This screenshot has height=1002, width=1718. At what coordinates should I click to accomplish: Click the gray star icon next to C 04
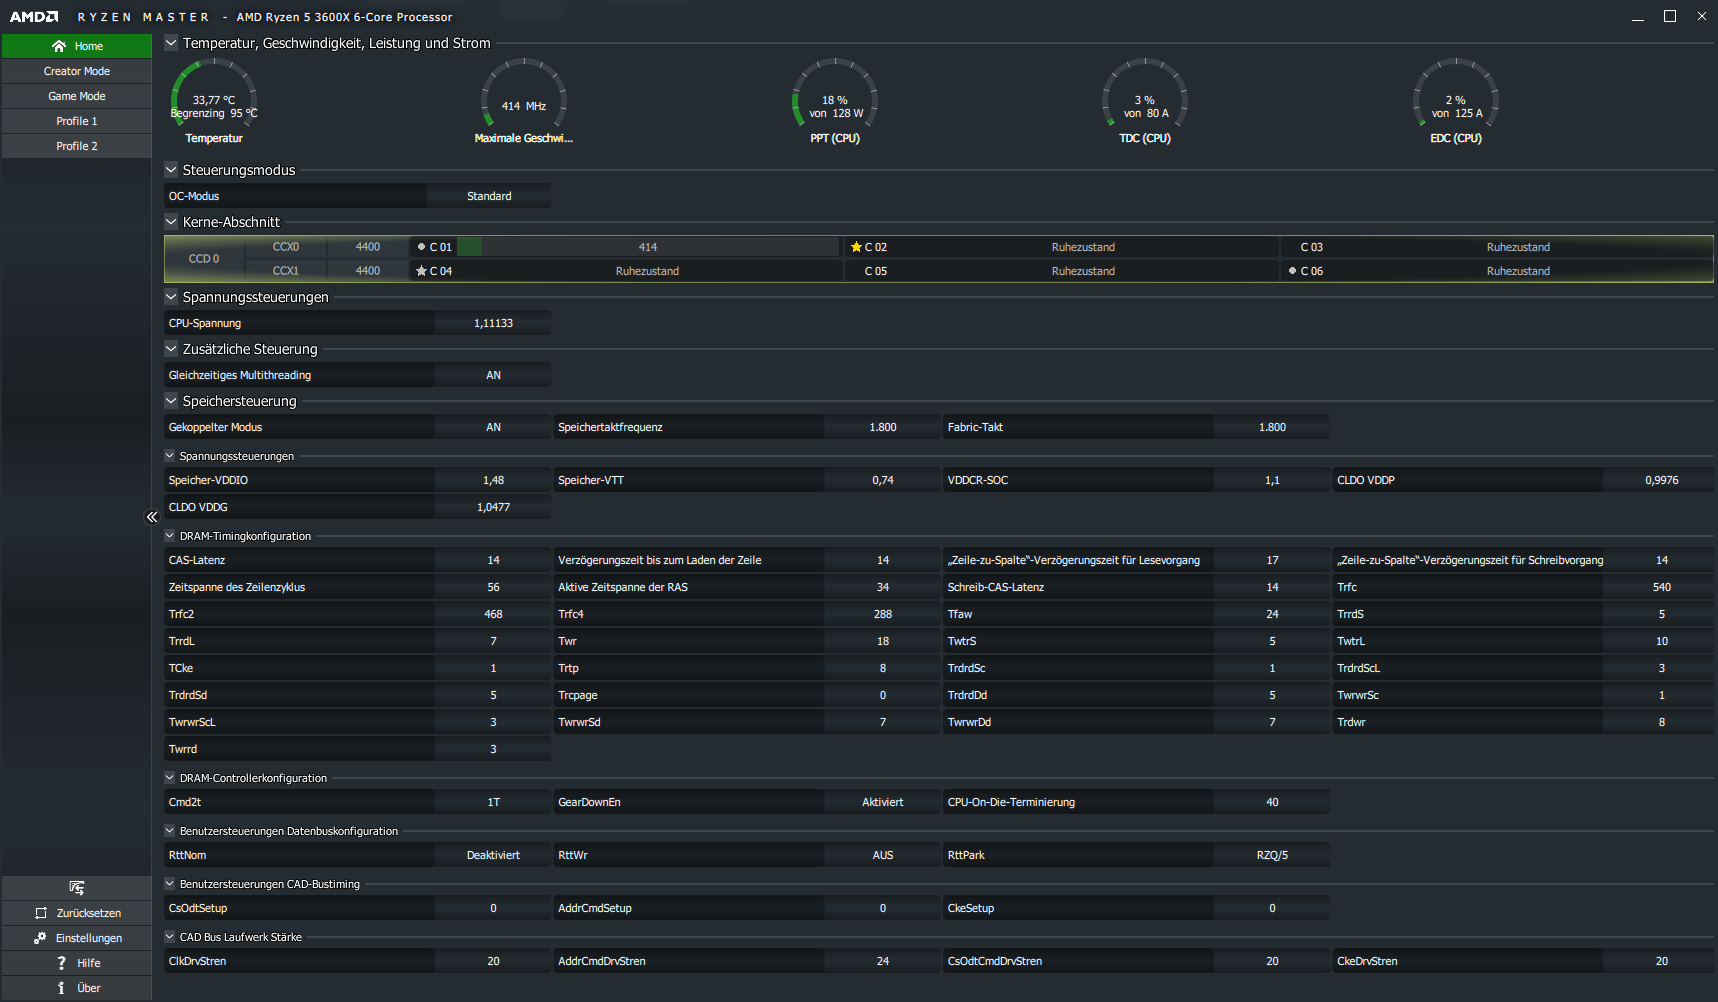421,271
